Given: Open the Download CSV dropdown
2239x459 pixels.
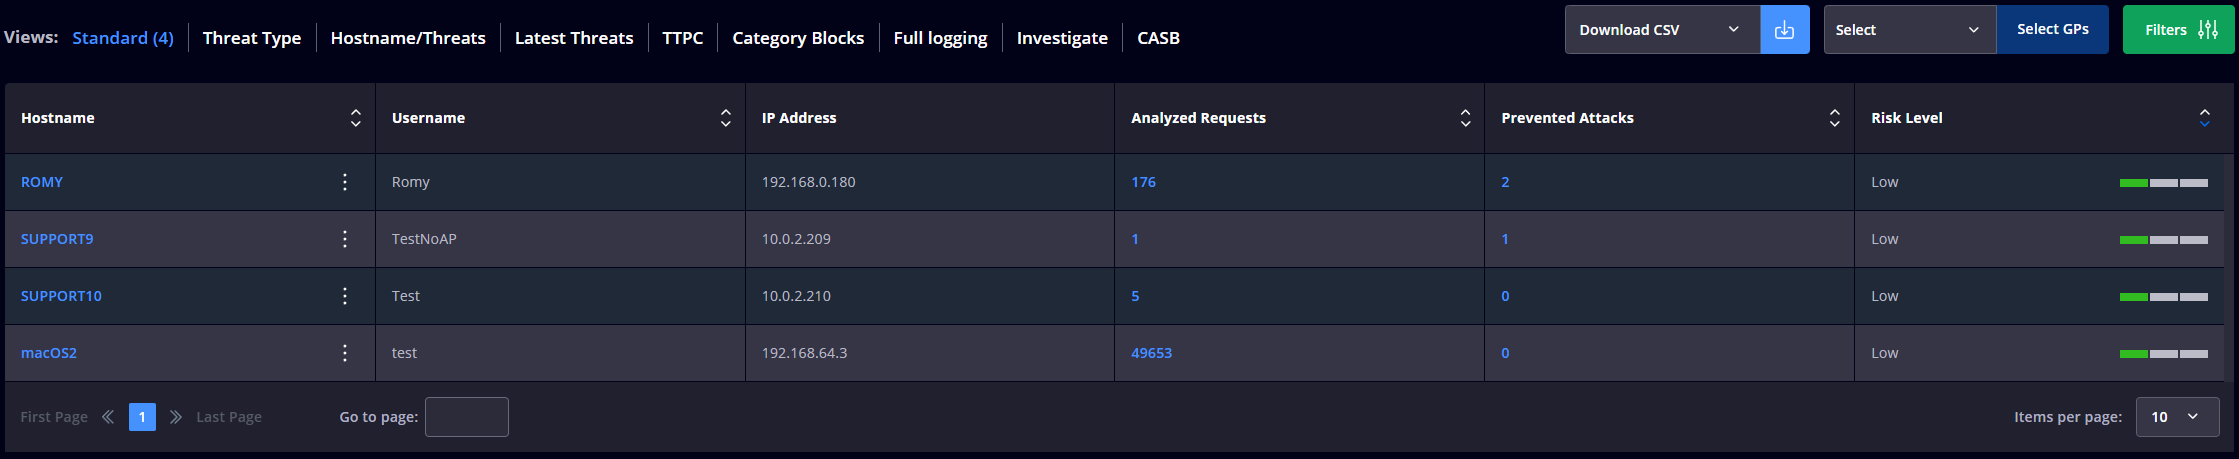Looking at the screenshot, I should click(1662, 30).
